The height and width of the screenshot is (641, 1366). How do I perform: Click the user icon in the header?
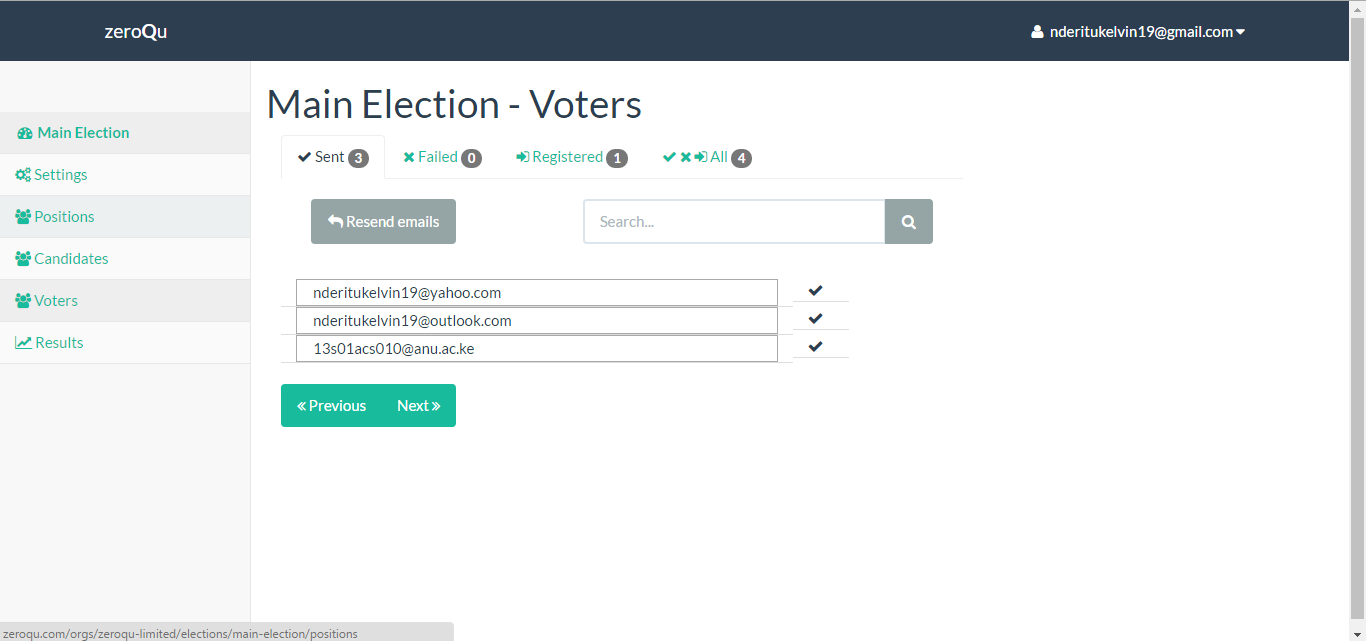(x=1037, y=32)
